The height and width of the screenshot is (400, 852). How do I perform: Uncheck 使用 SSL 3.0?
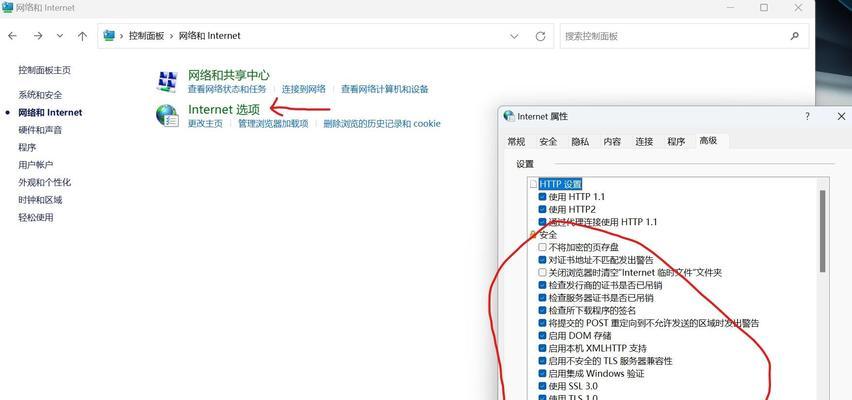point(542,386)
